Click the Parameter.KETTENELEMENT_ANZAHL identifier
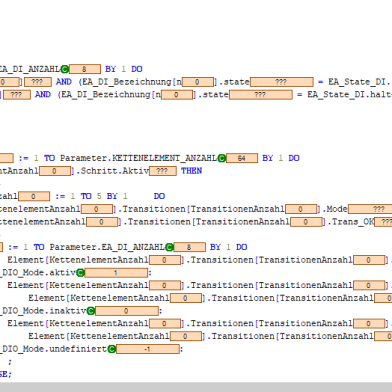Viewport: 392px width, 392px height. tap(138, 158)
